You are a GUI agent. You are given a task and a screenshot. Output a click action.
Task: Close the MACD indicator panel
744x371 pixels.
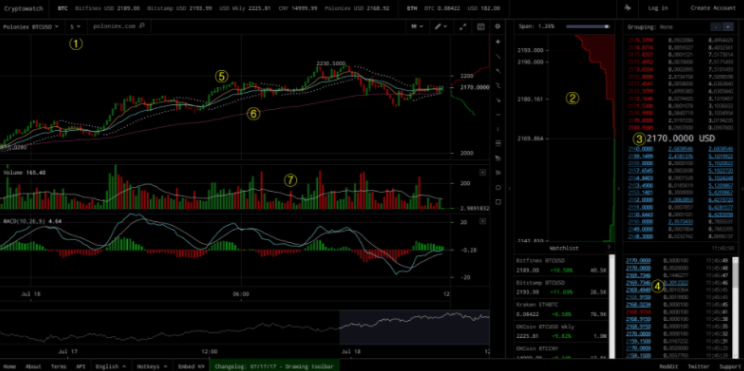483,221
